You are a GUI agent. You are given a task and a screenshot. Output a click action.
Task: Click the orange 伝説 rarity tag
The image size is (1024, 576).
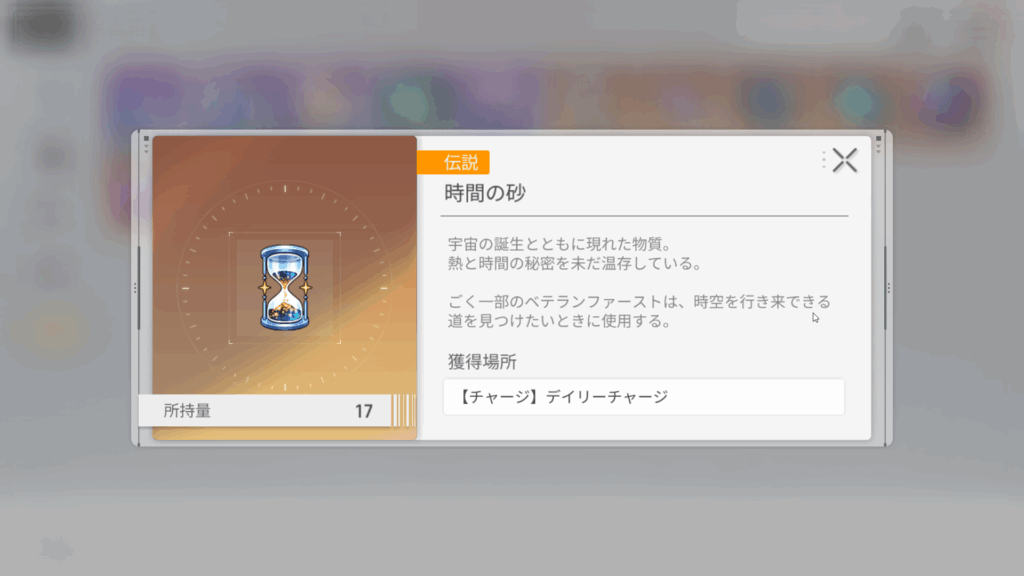point(453,162)
